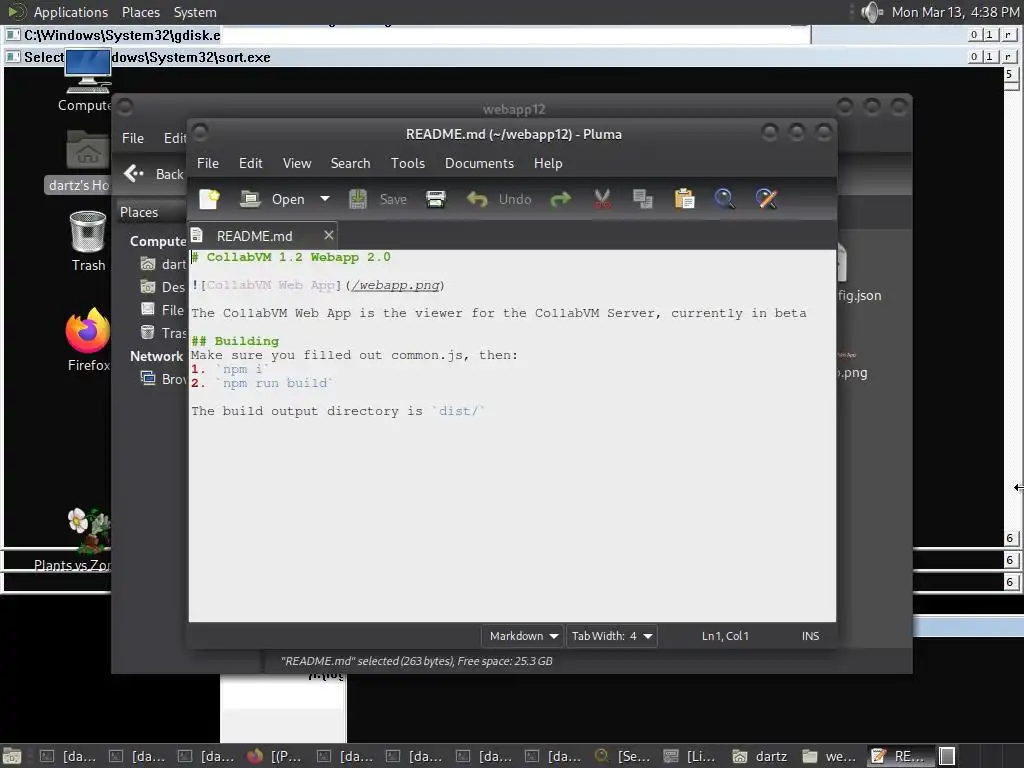Screen dimensions: 1024x768
Task: Save the README.md document
Action: [x=377, y=199]
